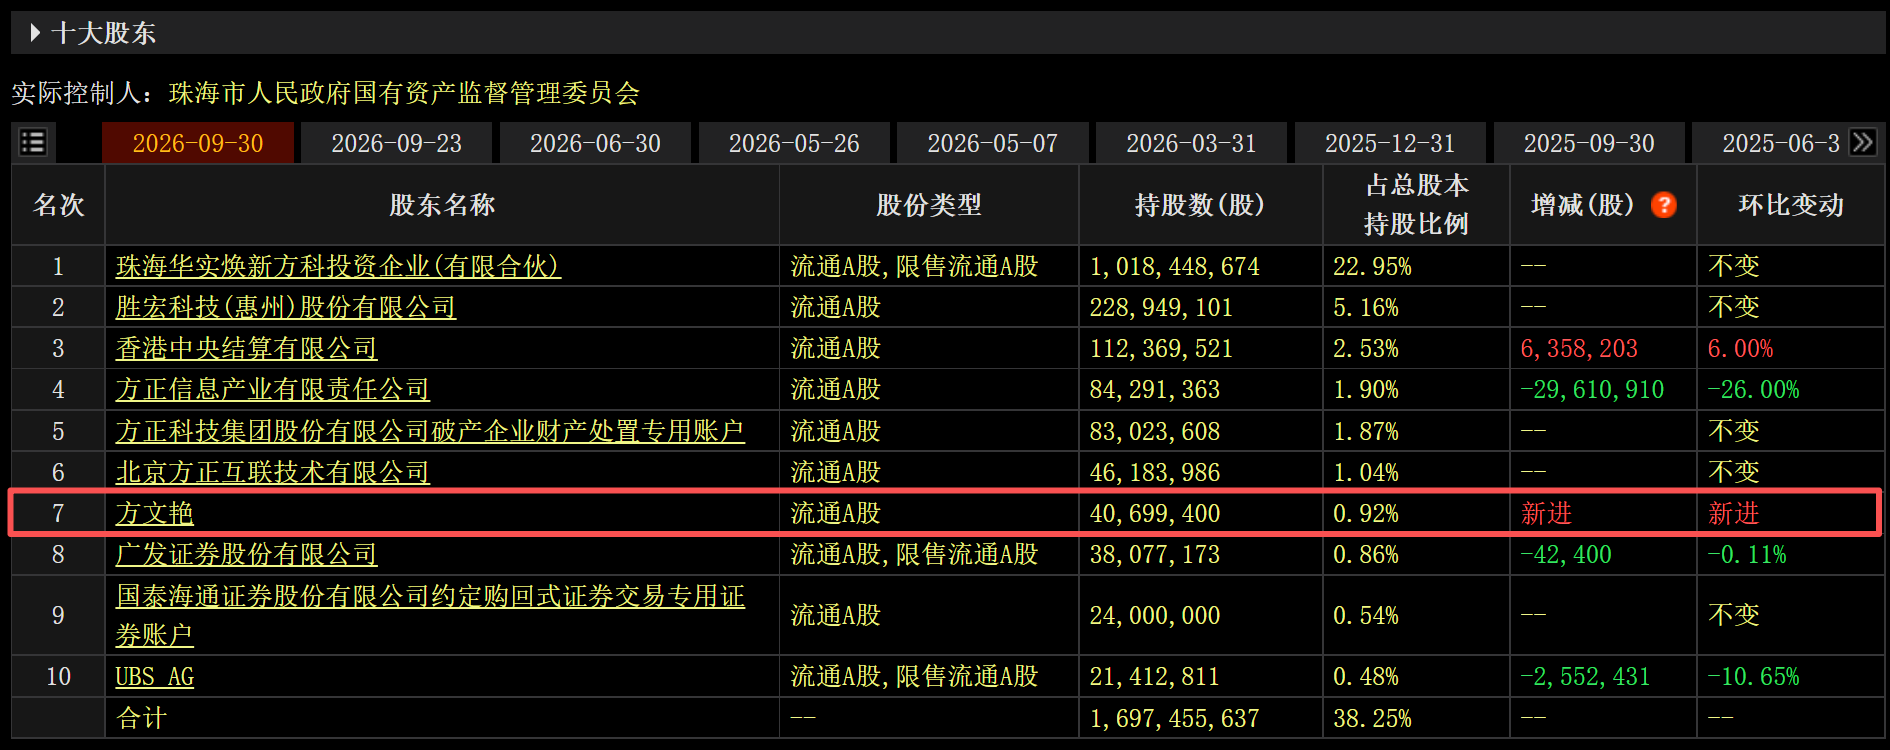Open 方正信息产业有限责任公司 details

(273, 389)
